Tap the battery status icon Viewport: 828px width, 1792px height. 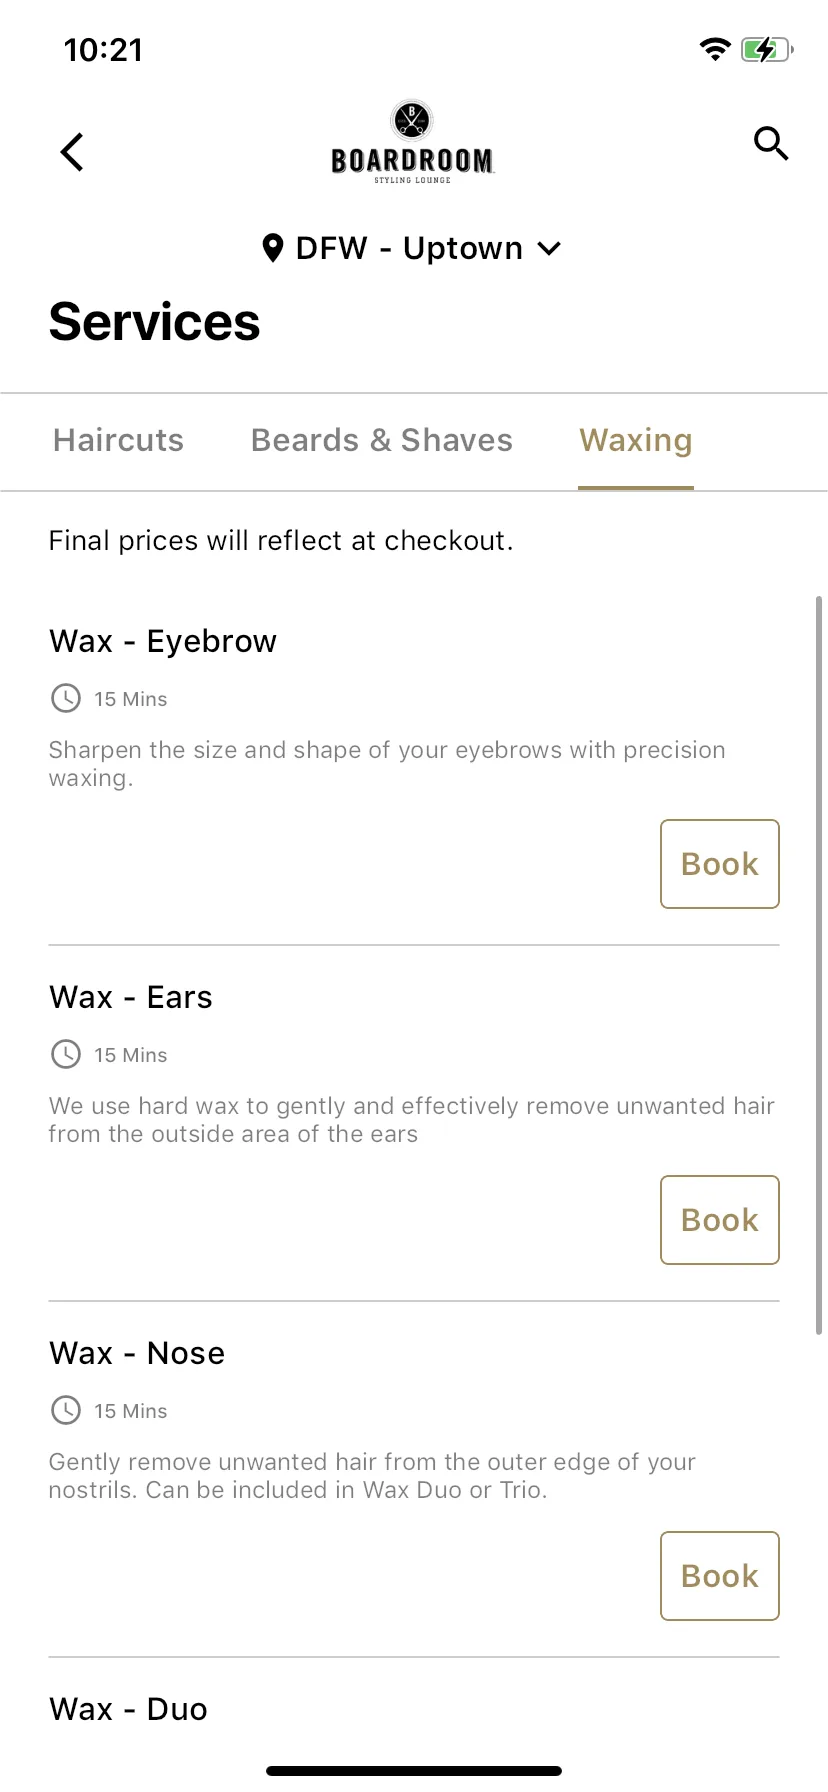tap(767, 49)
